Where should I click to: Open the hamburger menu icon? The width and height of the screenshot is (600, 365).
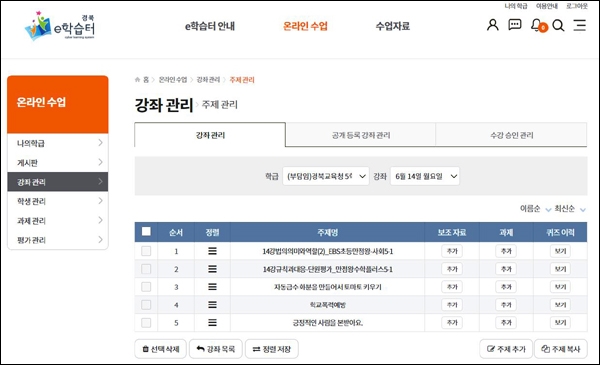tap(579, 25)
